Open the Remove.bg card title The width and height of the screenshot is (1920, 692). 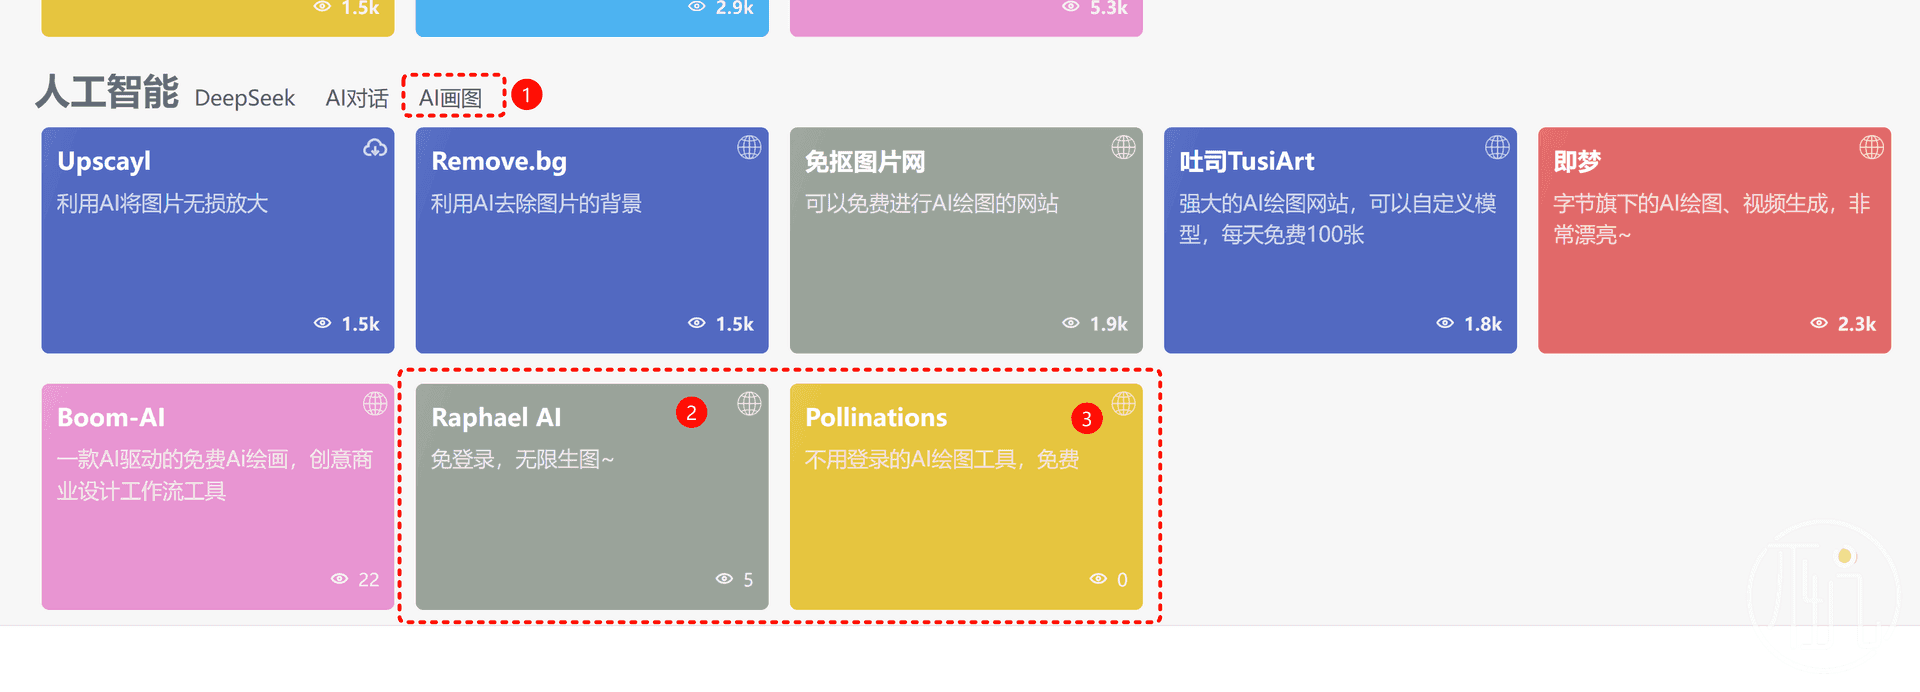tap(499, 162)
